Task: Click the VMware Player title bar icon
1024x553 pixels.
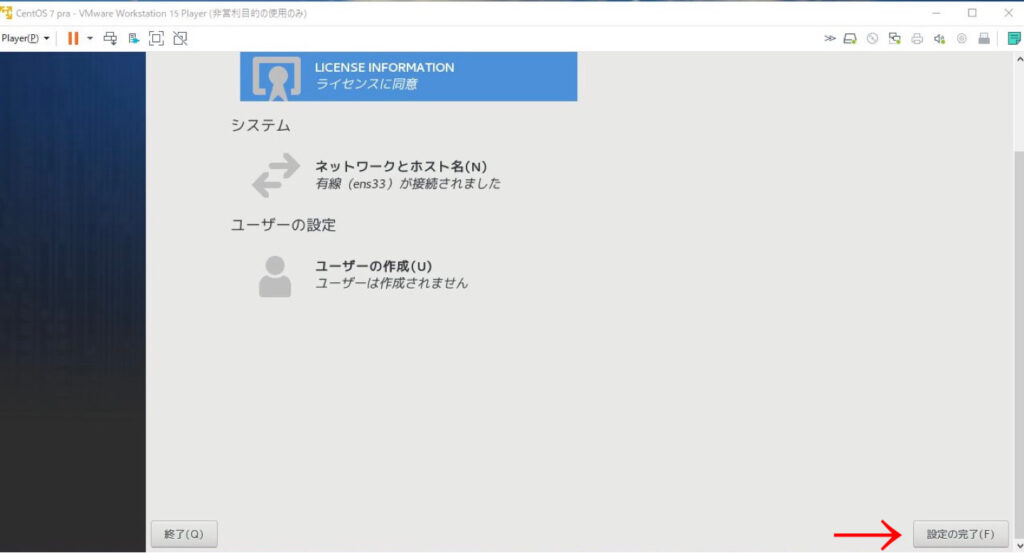Action: [7, 12]
